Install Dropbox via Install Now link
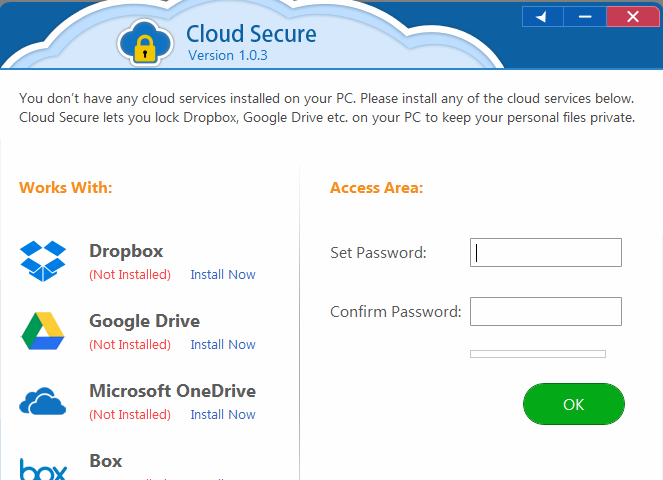The height and width of the screenshot is (480, 663). click(223, 274)
